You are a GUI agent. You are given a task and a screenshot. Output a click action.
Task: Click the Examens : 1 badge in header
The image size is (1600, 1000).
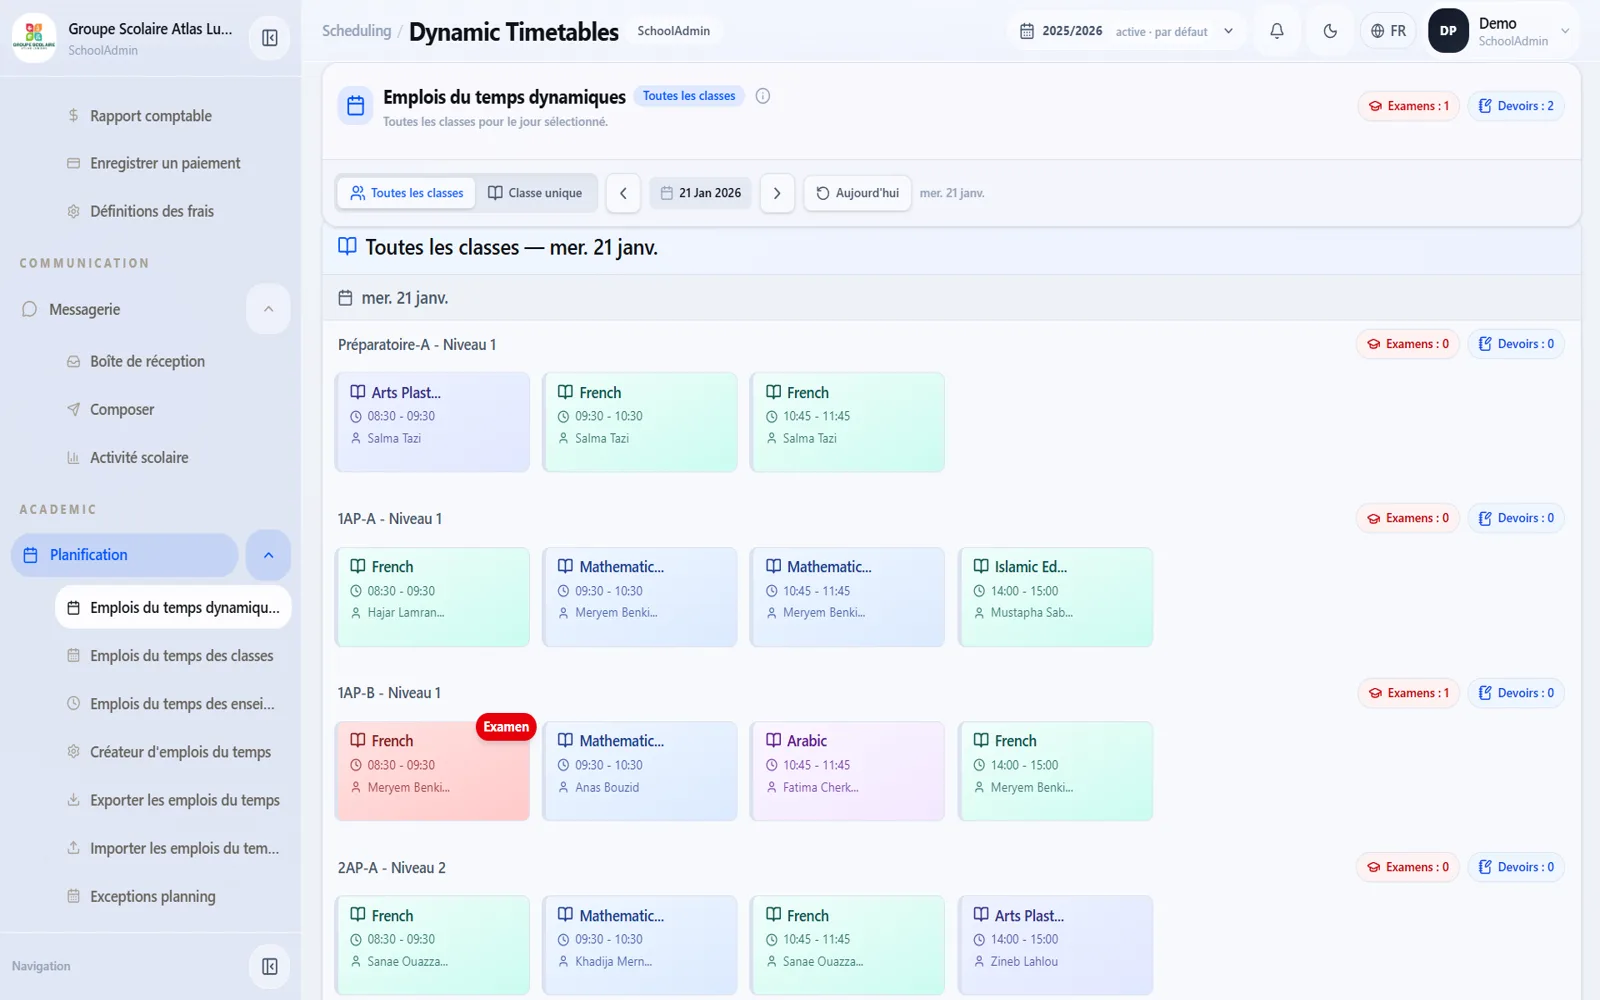click(x=1409, y=106)
